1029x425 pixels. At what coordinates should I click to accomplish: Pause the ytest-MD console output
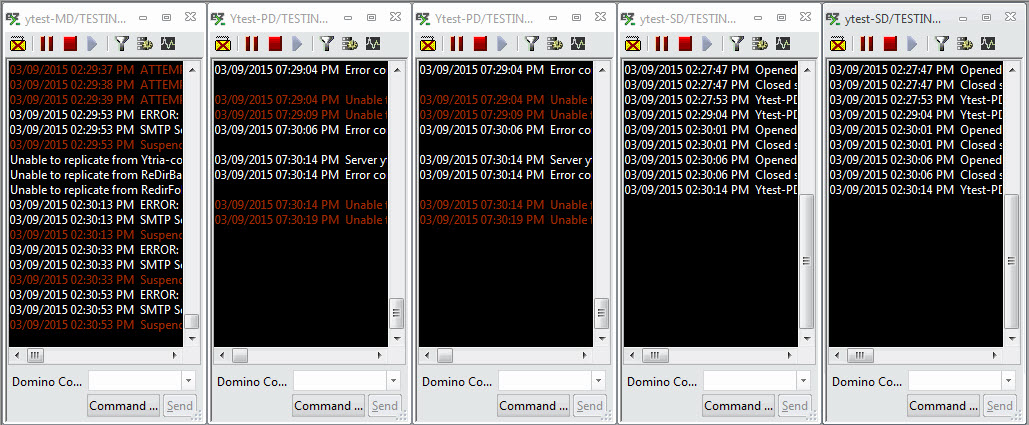pos(46,43)
